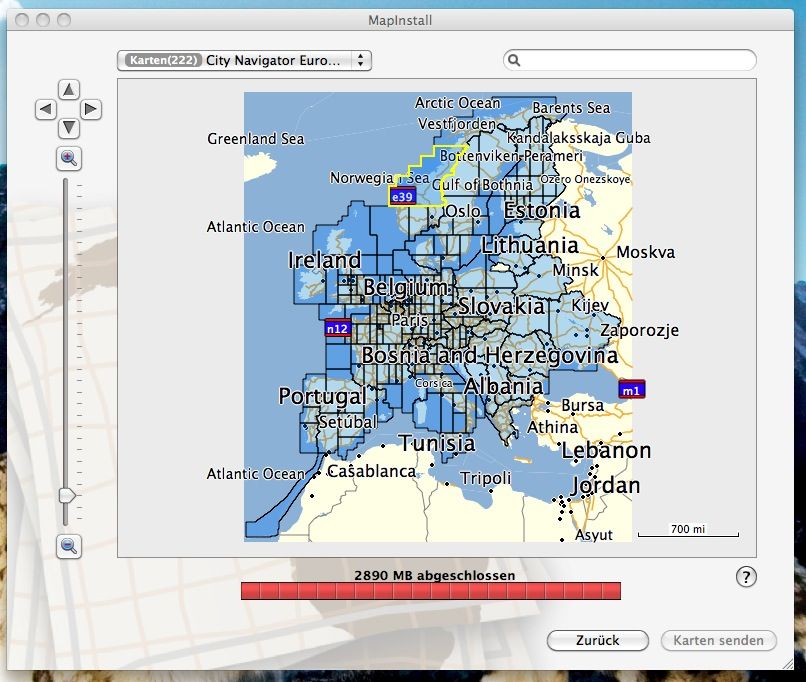This screenshot has width=806, height=682.
Task: Click the Paris label on the map
Action: [410, 321]
